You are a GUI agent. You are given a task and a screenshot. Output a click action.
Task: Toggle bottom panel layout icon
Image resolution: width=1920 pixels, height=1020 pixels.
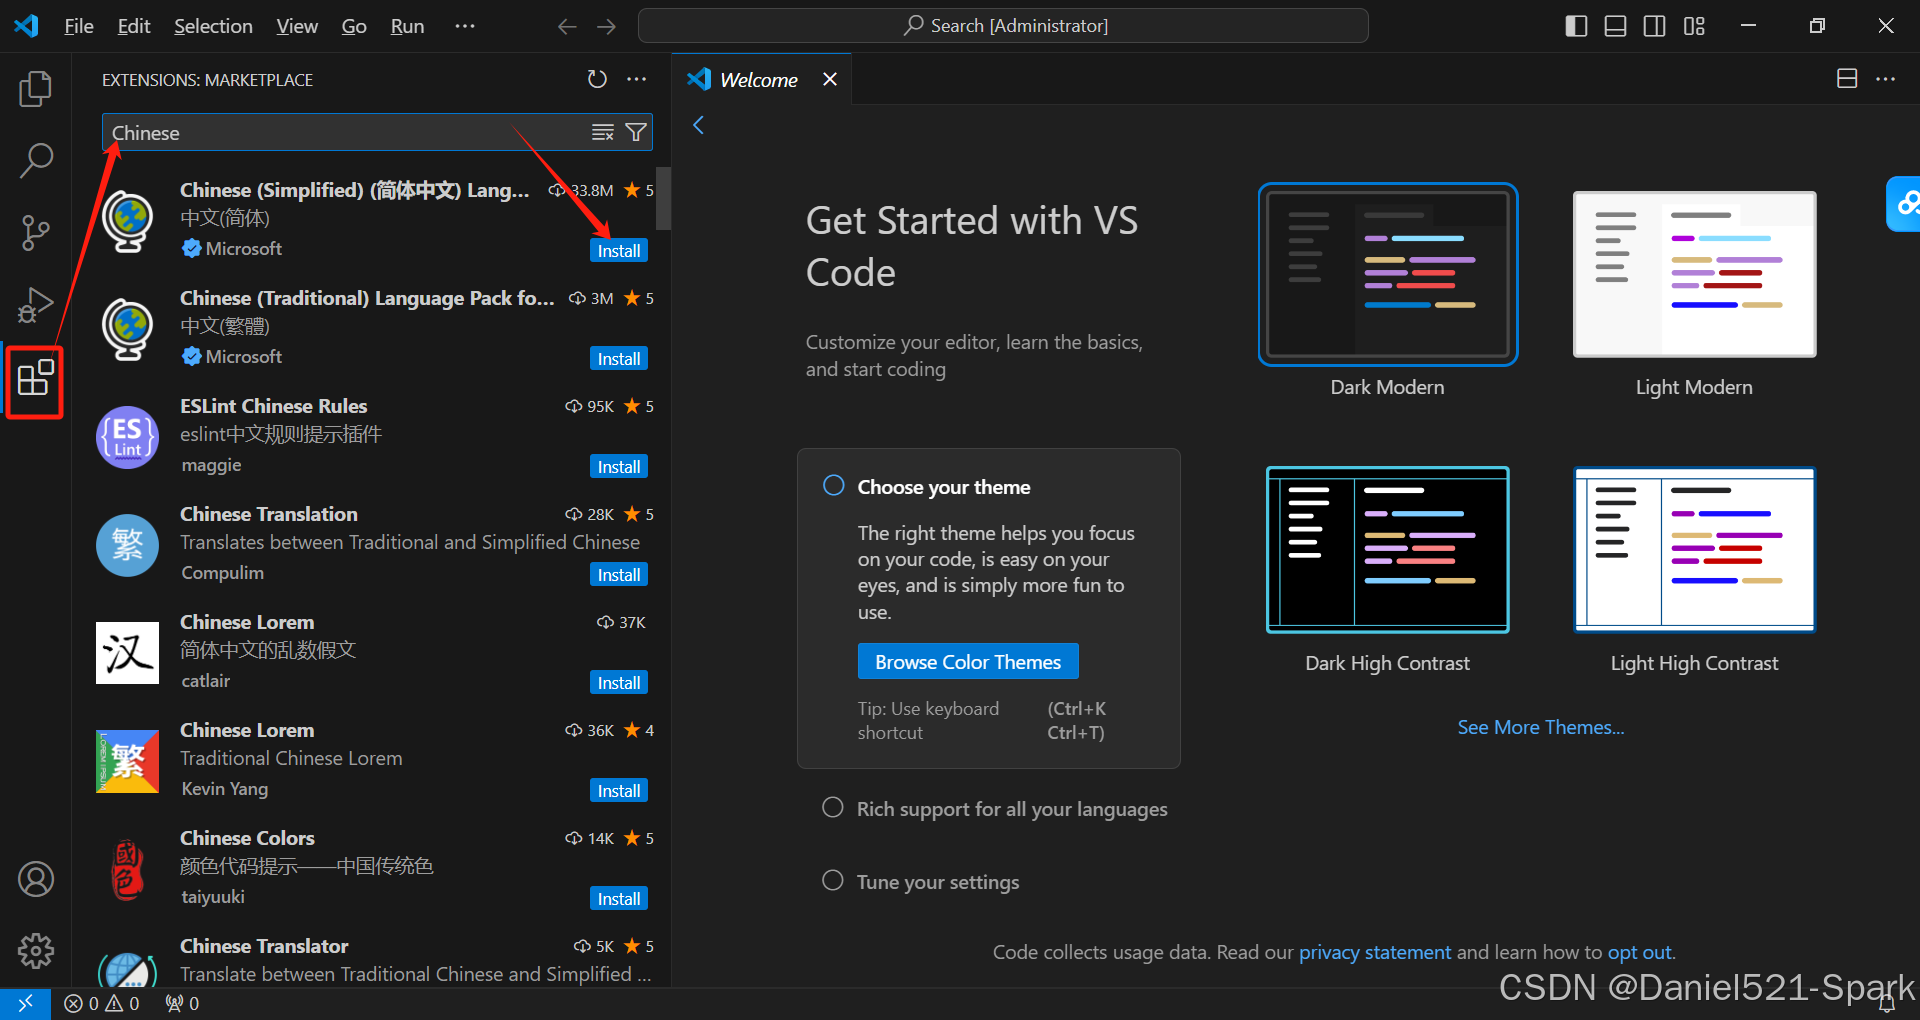(x=1615, y=26)
